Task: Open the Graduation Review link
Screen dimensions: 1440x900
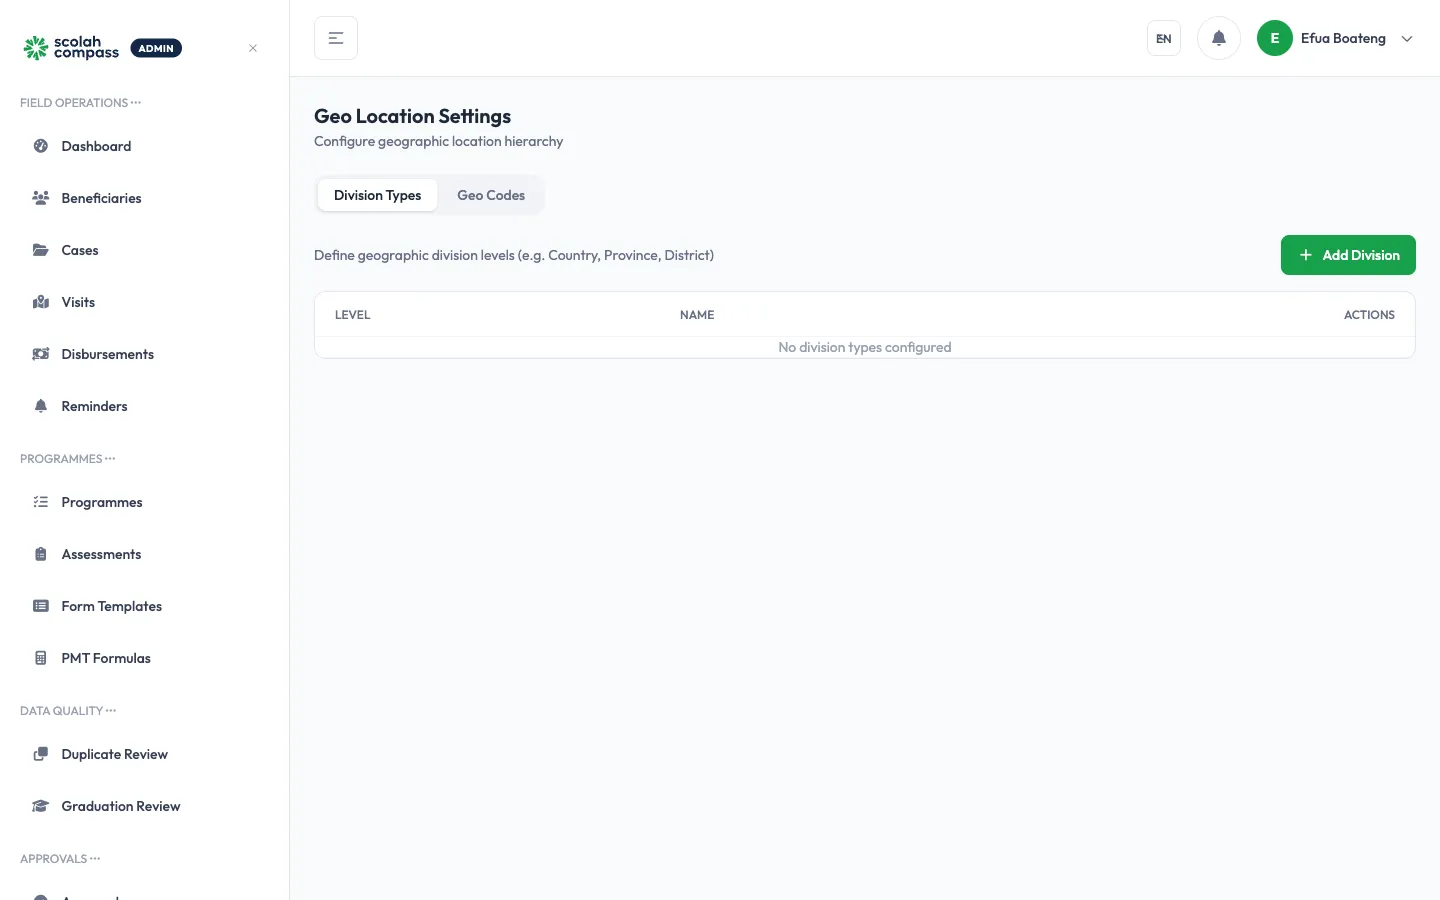Action: [x=120, y=806]
